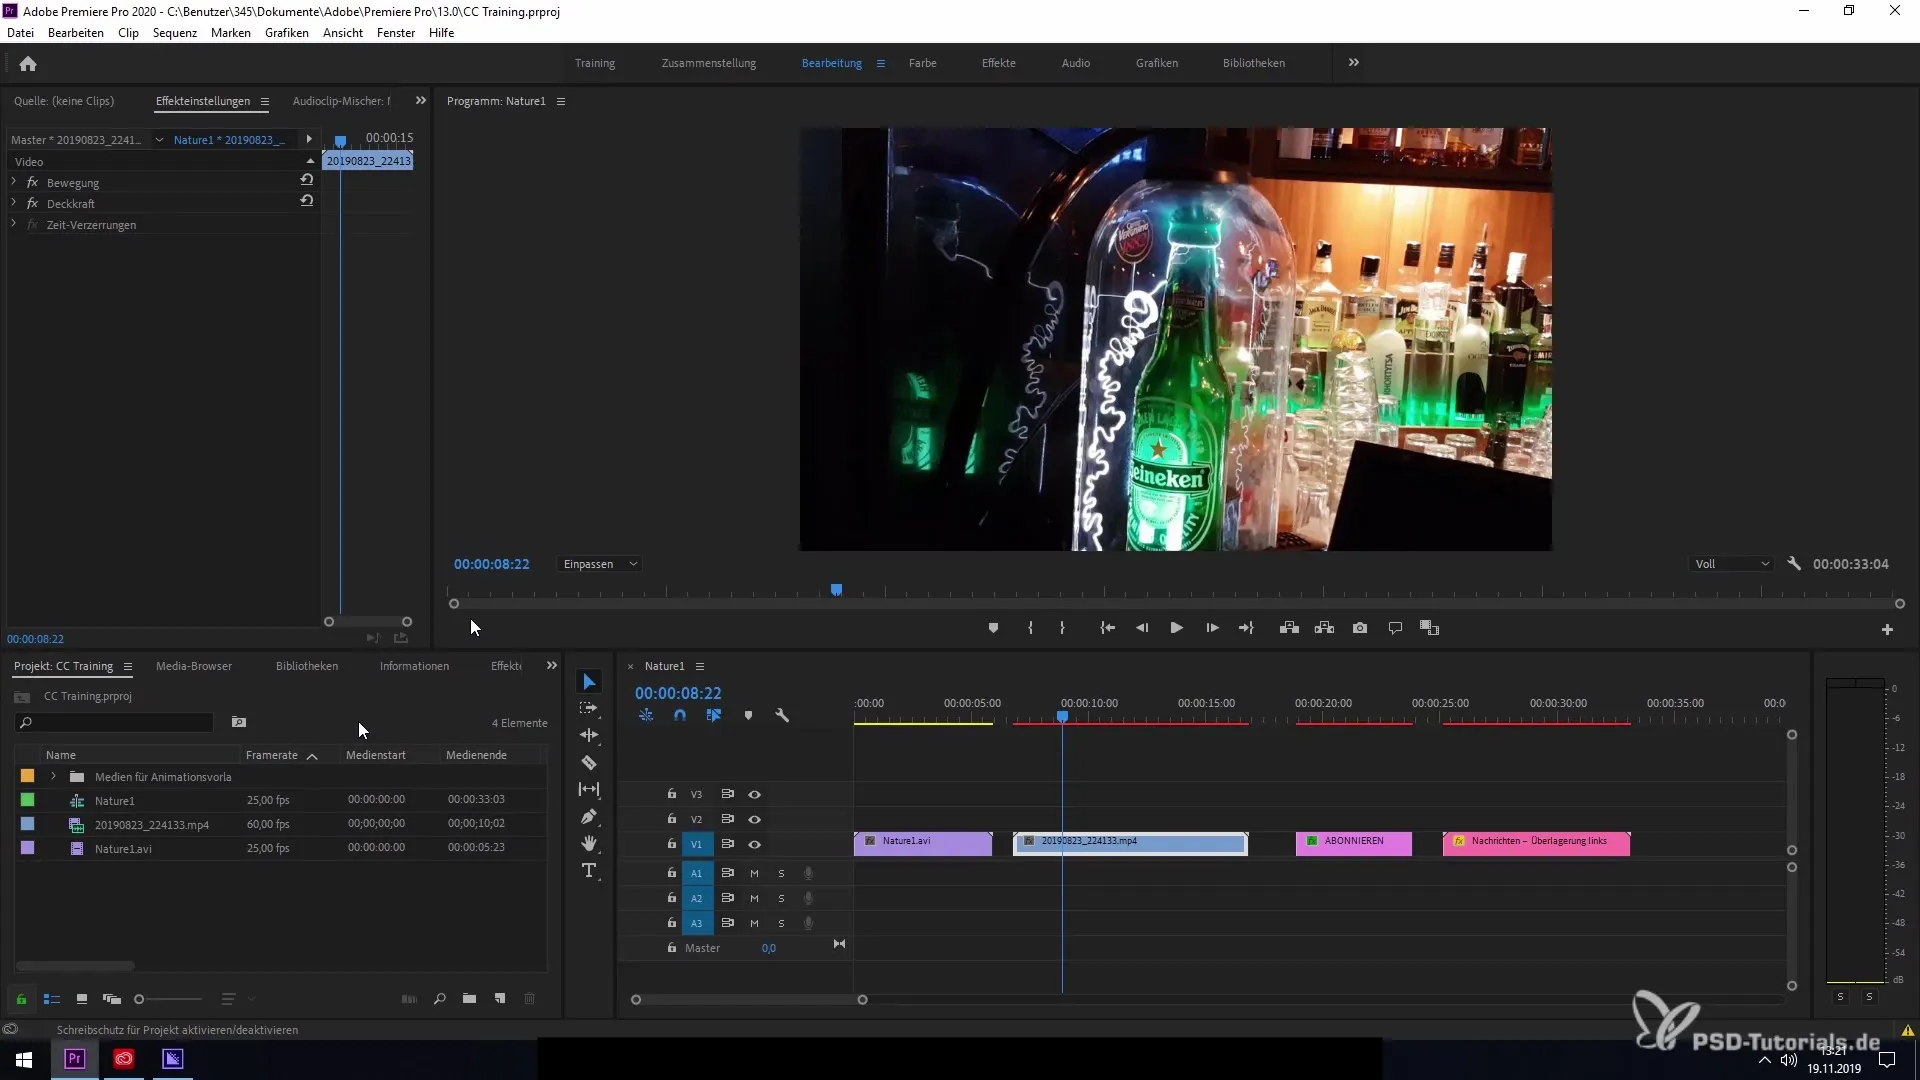Solo audio track A2
Screen dimensions: 1920x1080
click(781, 899)
